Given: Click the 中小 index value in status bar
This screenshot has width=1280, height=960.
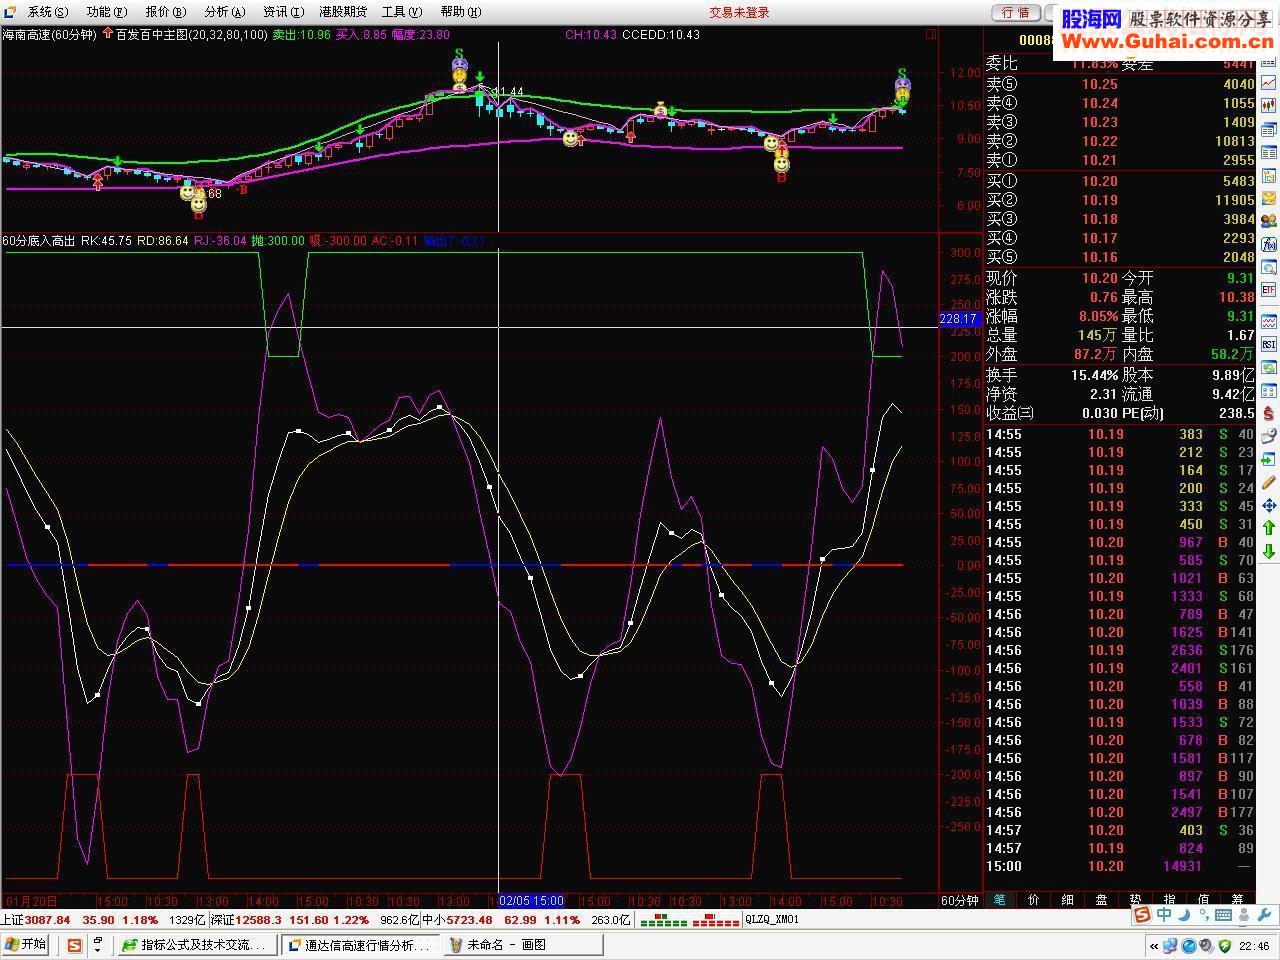Looking at the screenshot, I should (x=470, y=920).
